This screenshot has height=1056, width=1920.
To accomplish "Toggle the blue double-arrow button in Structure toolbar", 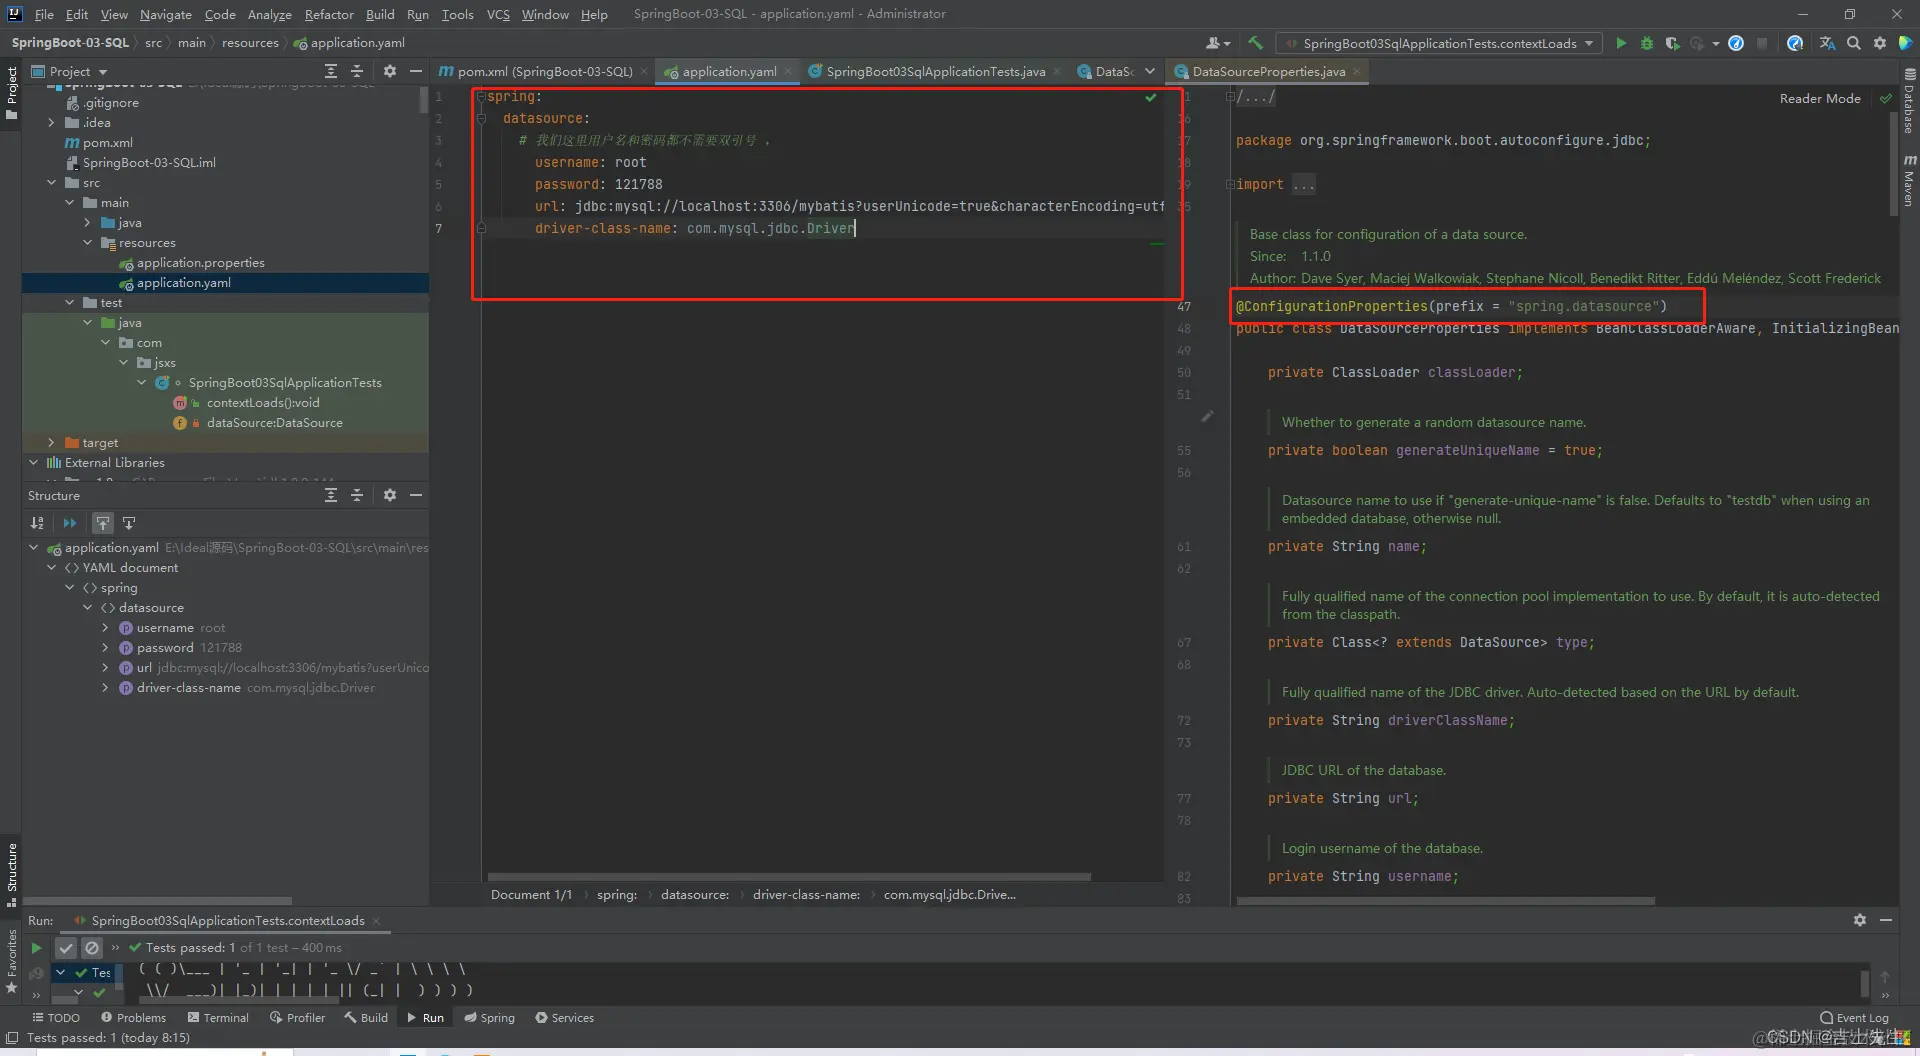I will coord(69,523).
